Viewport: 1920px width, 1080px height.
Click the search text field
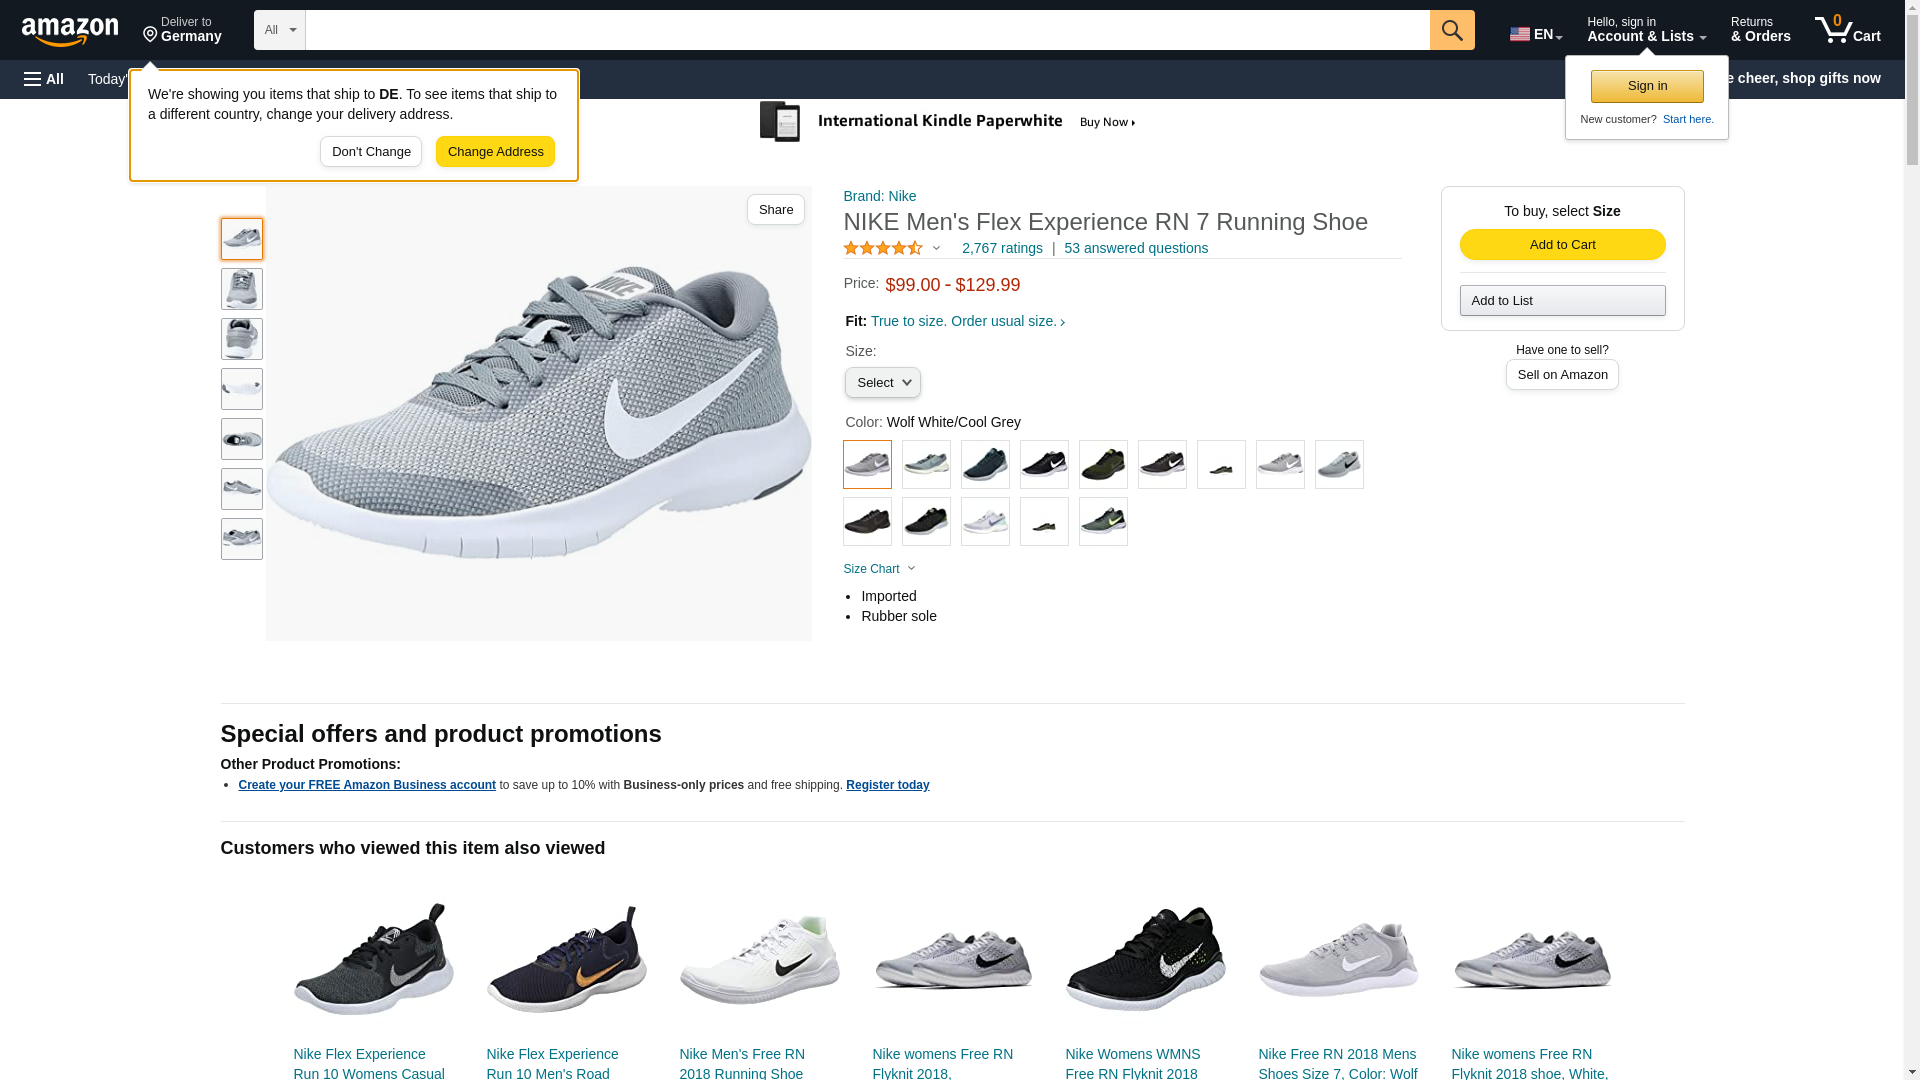point(867,30)
